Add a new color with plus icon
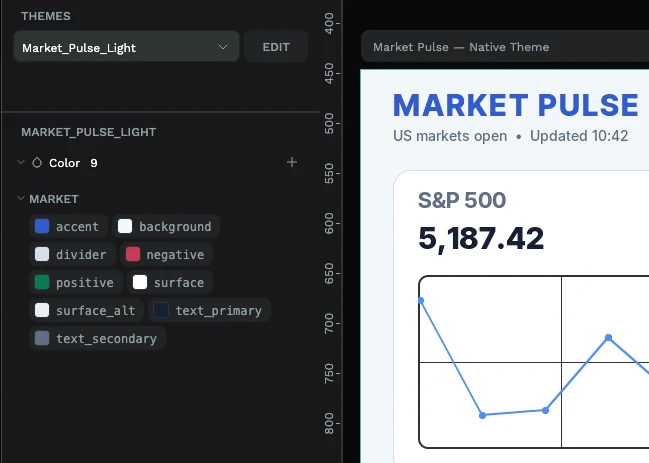 point(292,162)
